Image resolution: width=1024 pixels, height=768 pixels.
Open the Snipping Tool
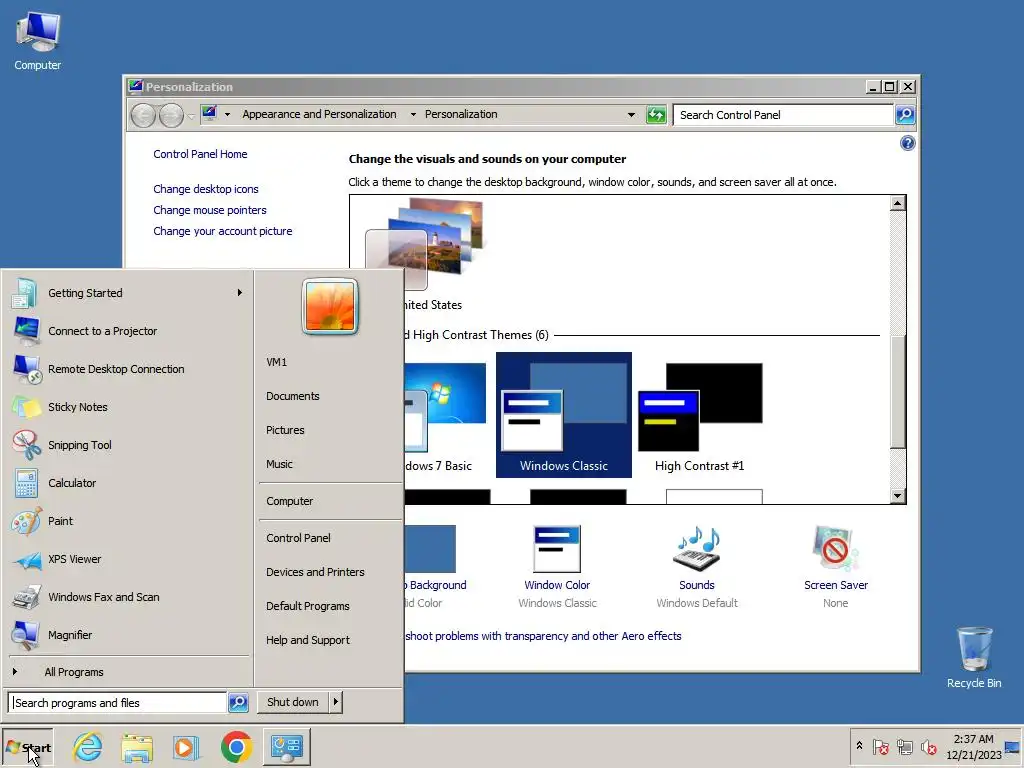click(x=127, y=445)
